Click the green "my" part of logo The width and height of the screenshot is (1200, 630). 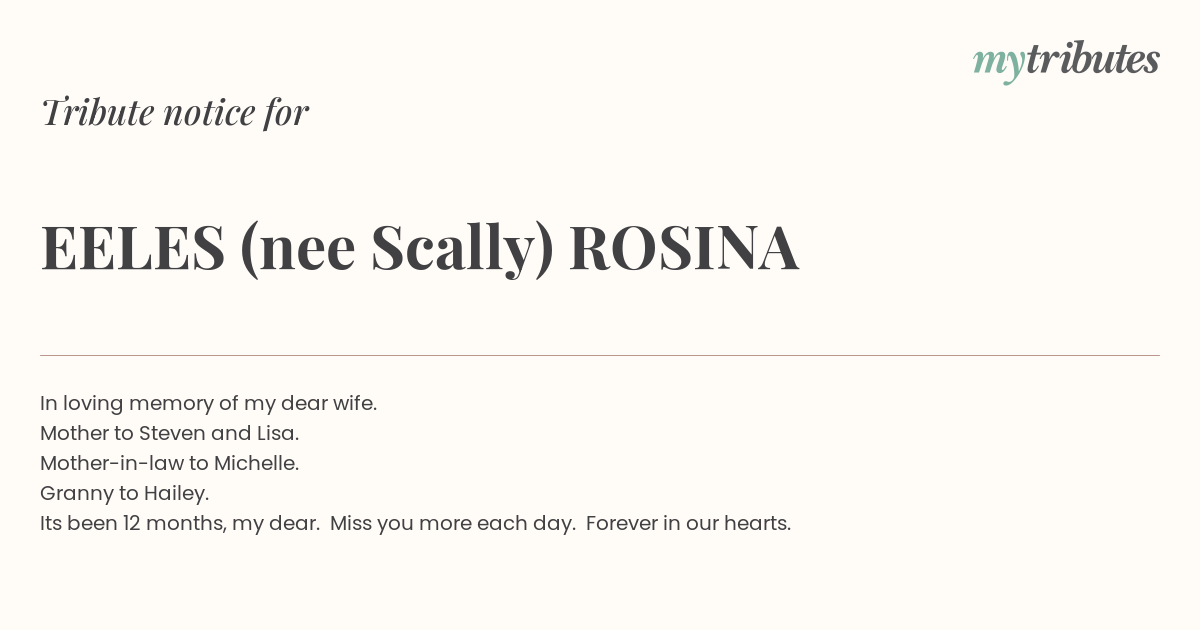tap(998, 64)
